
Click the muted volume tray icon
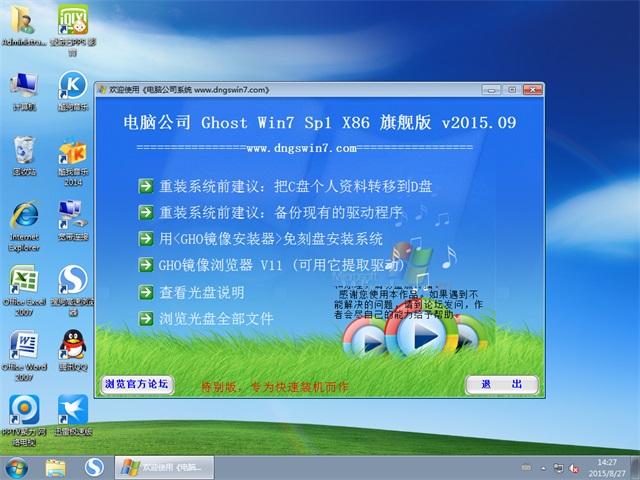pyautogui.click(x=574, y=468)
